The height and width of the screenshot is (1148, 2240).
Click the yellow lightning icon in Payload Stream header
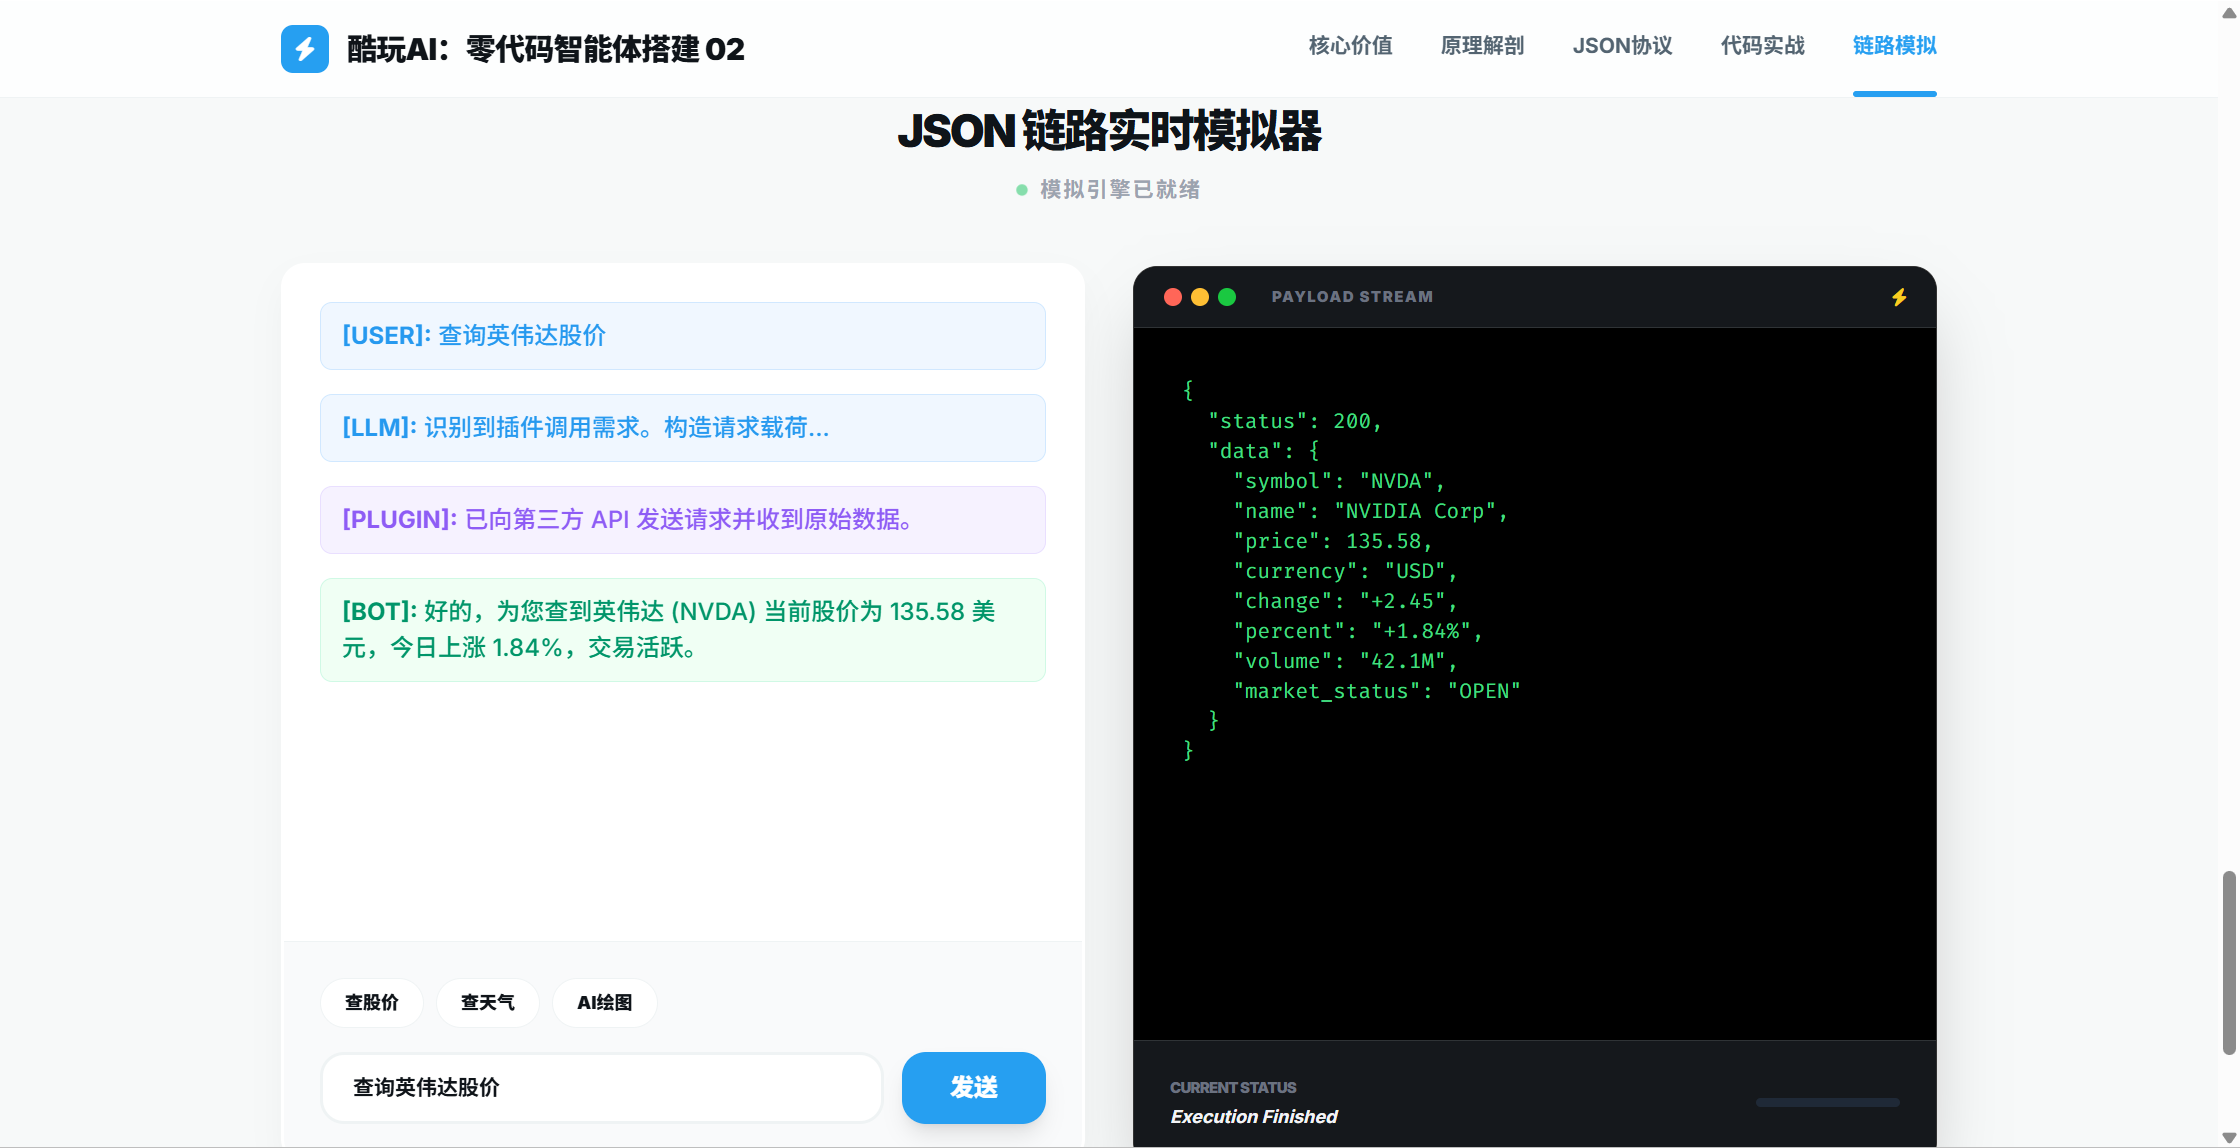[1899, 297]
